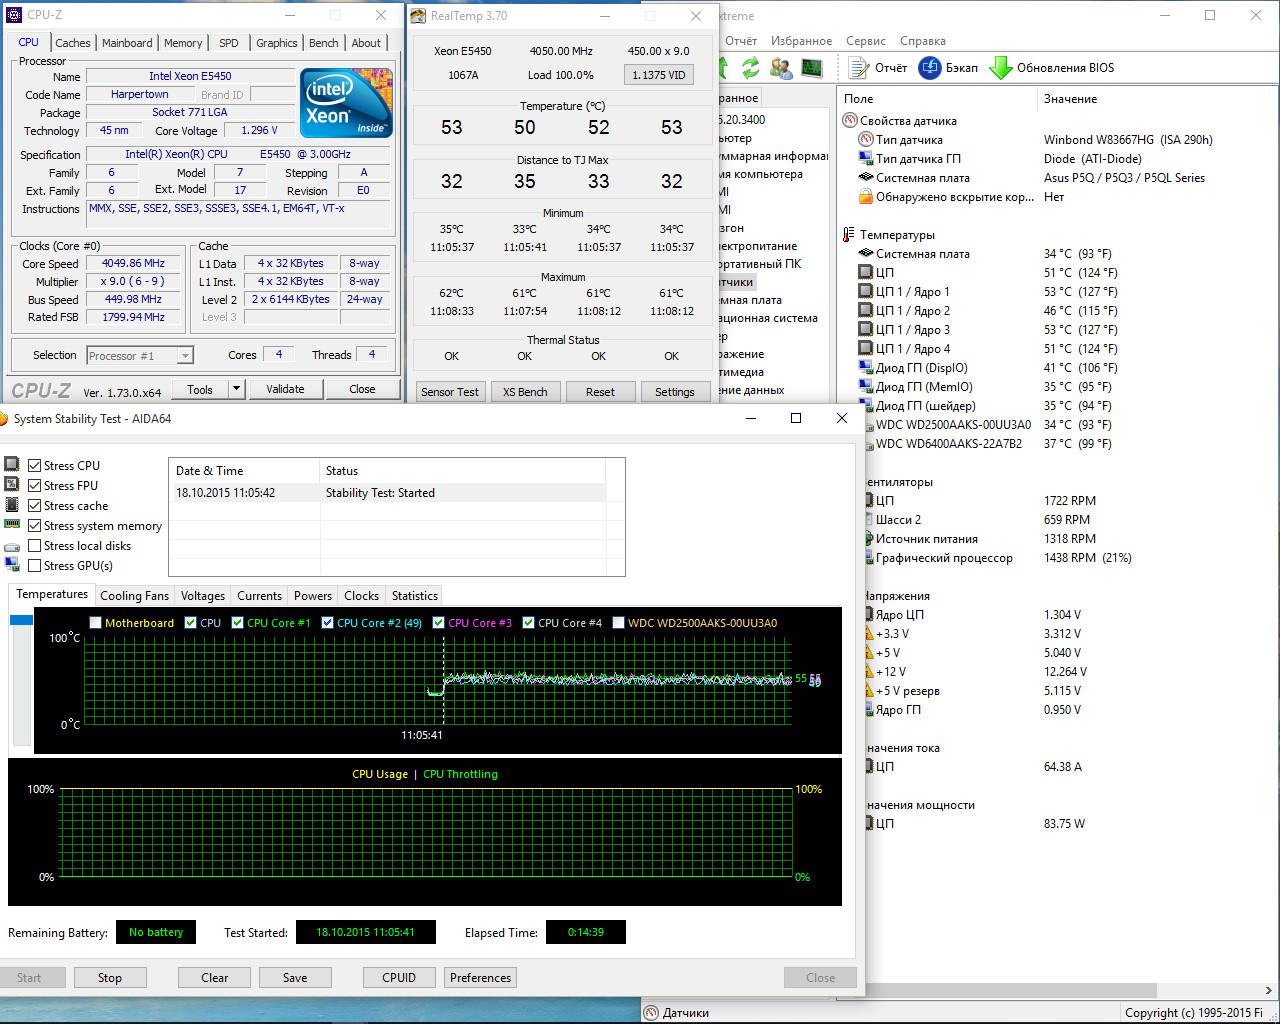This screenshot has width=1280, height=1024.
Task: Check the Motherboard graph checkbox
Action: point(96,623)
